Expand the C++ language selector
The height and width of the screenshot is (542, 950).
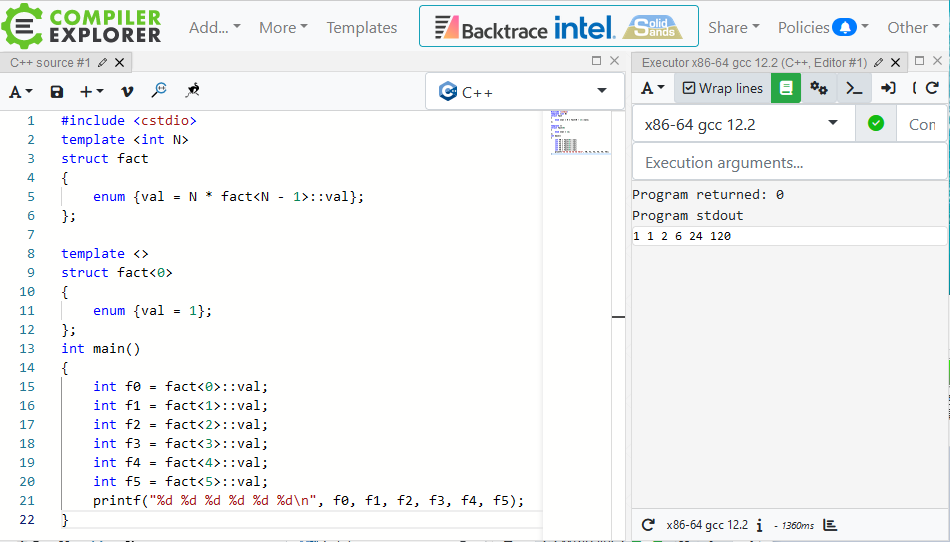click(x=524, y=92)
